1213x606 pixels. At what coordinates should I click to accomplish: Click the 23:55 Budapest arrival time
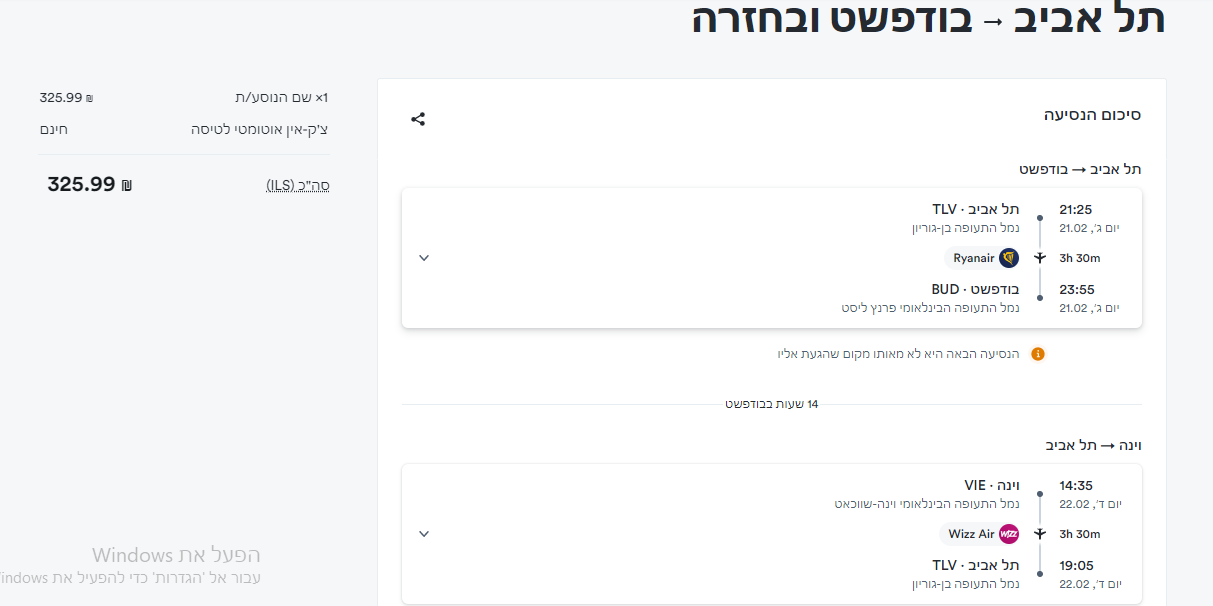coord(1076,290)
